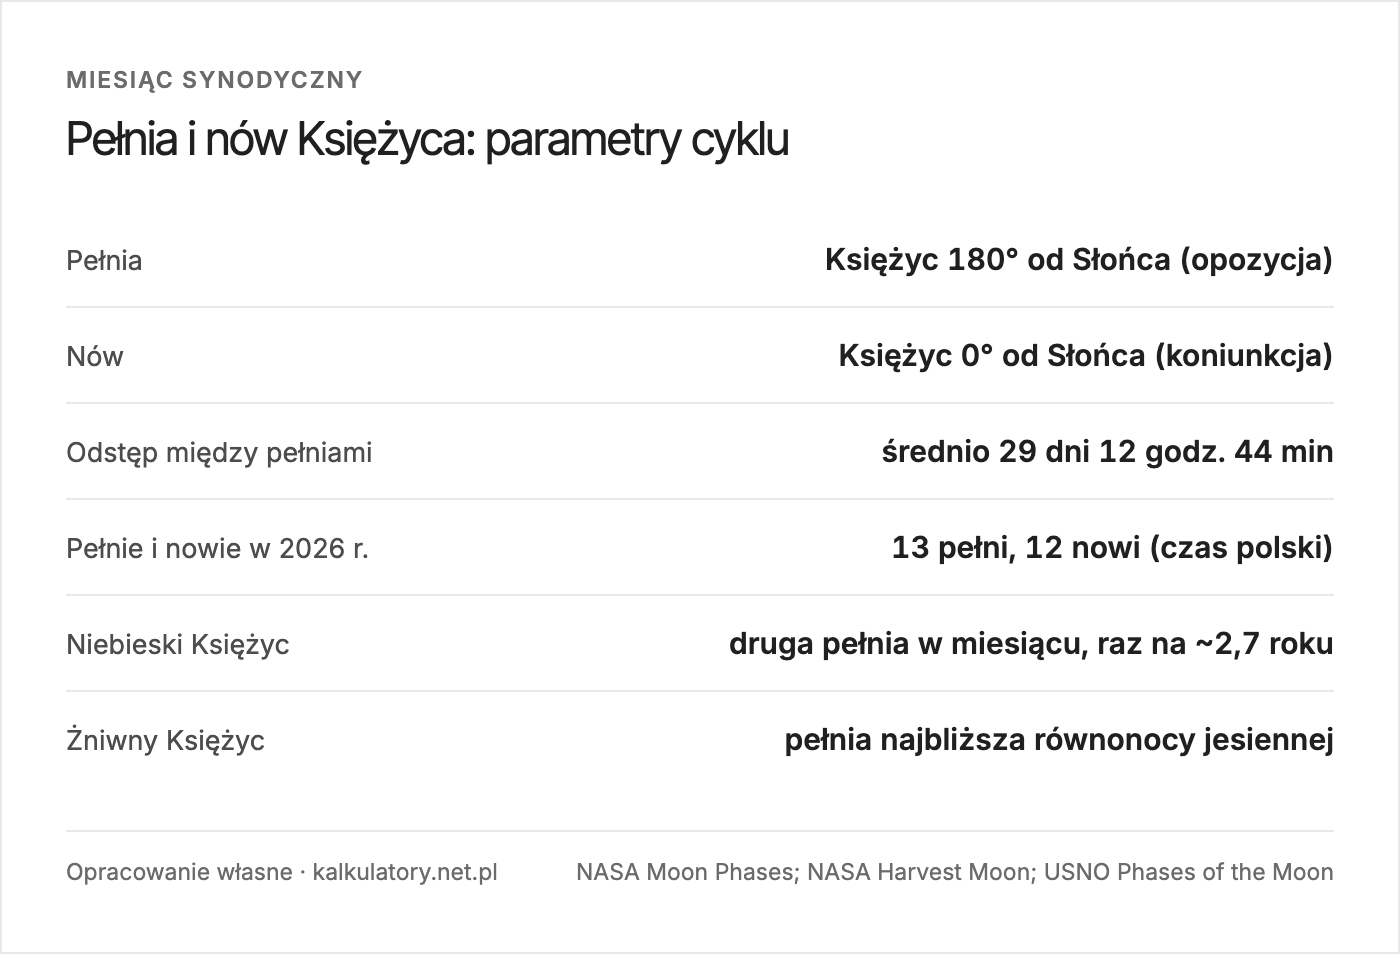Click the title 'Pełnia i nów Księżyca: parametry cyklu'
1400x954 pixels.
(x=427, y=140)
